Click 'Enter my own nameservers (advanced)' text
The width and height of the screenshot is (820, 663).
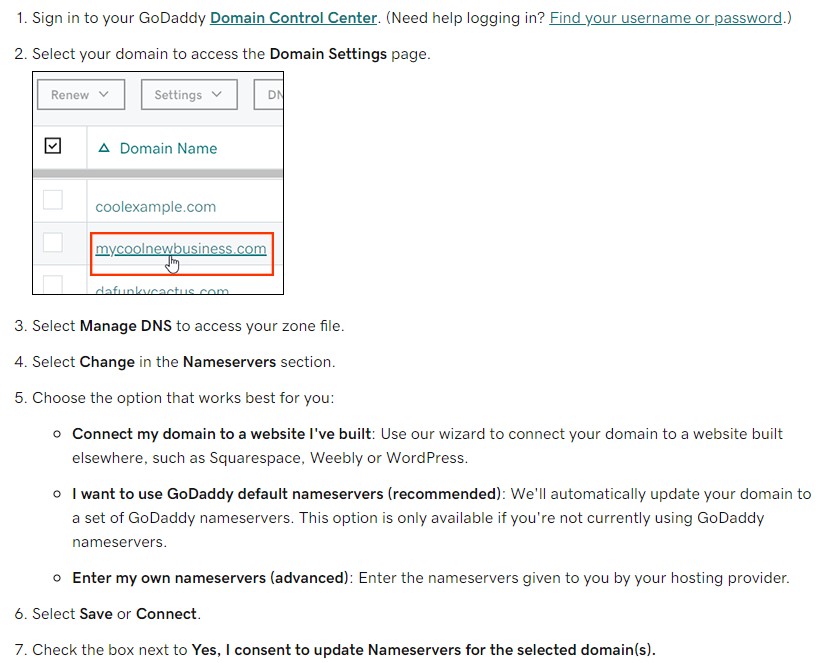tap(210, 578)
